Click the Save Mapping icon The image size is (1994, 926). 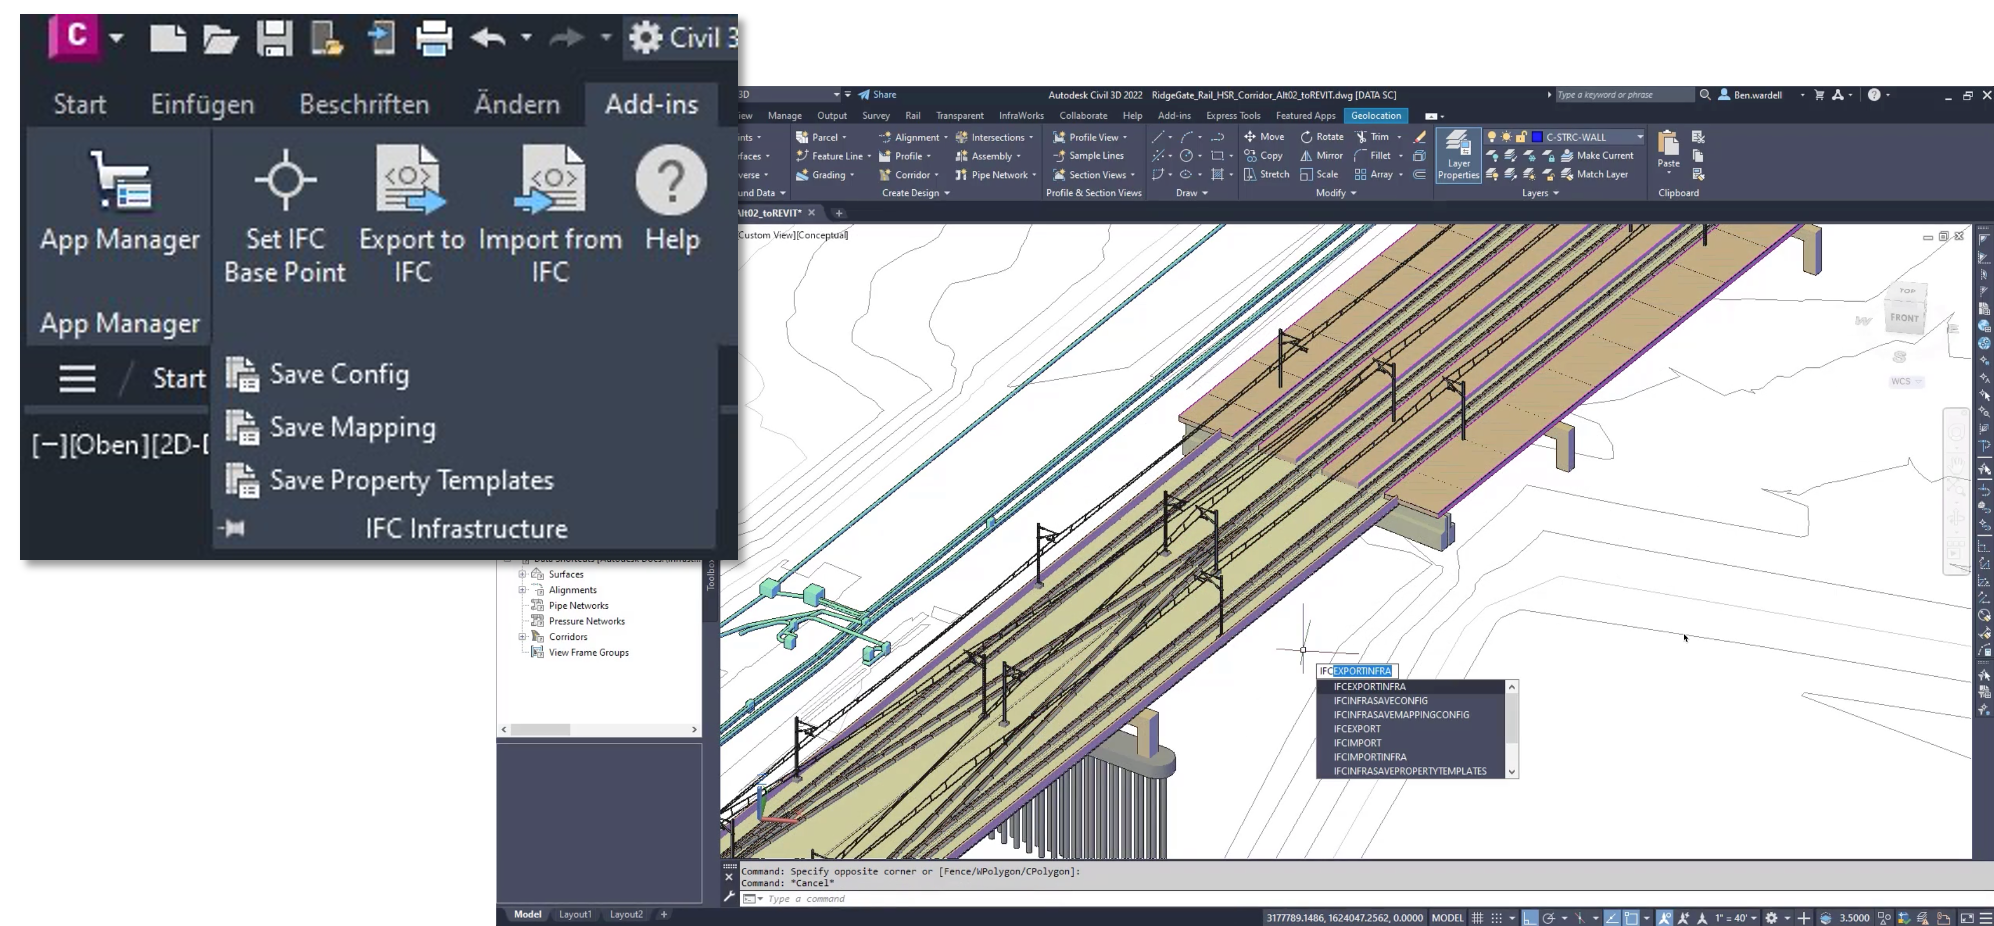[x=241, y=427]
